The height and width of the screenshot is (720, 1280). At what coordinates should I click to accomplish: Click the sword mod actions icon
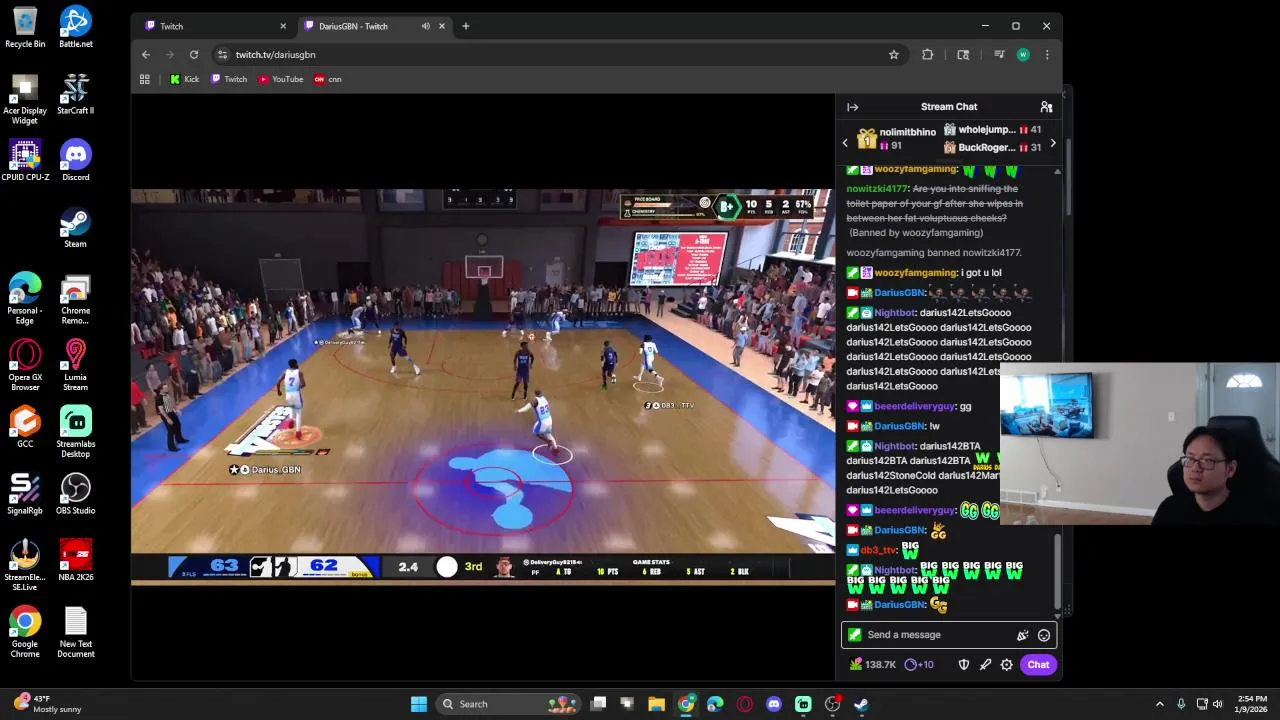pyautogui.click(x=986, y=665)
